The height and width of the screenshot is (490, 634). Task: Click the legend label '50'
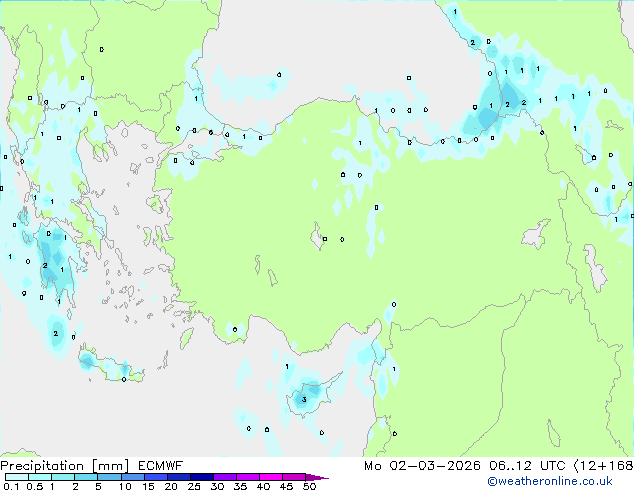click(309, 486)
